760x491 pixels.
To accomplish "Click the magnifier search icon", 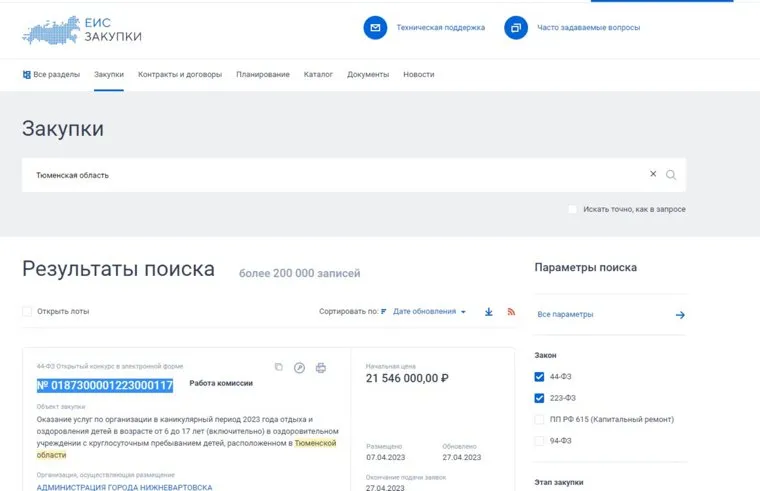I will 671,175.
